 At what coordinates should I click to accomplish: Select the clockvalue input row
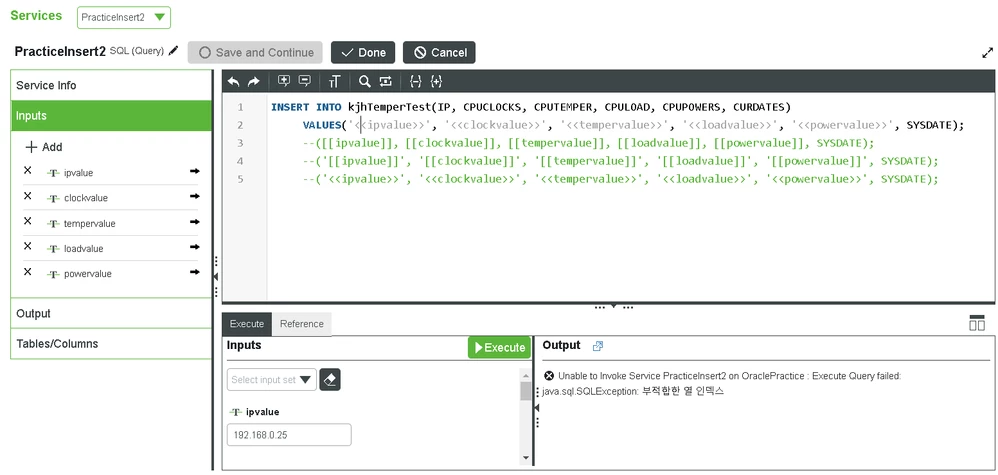[111, 198]
